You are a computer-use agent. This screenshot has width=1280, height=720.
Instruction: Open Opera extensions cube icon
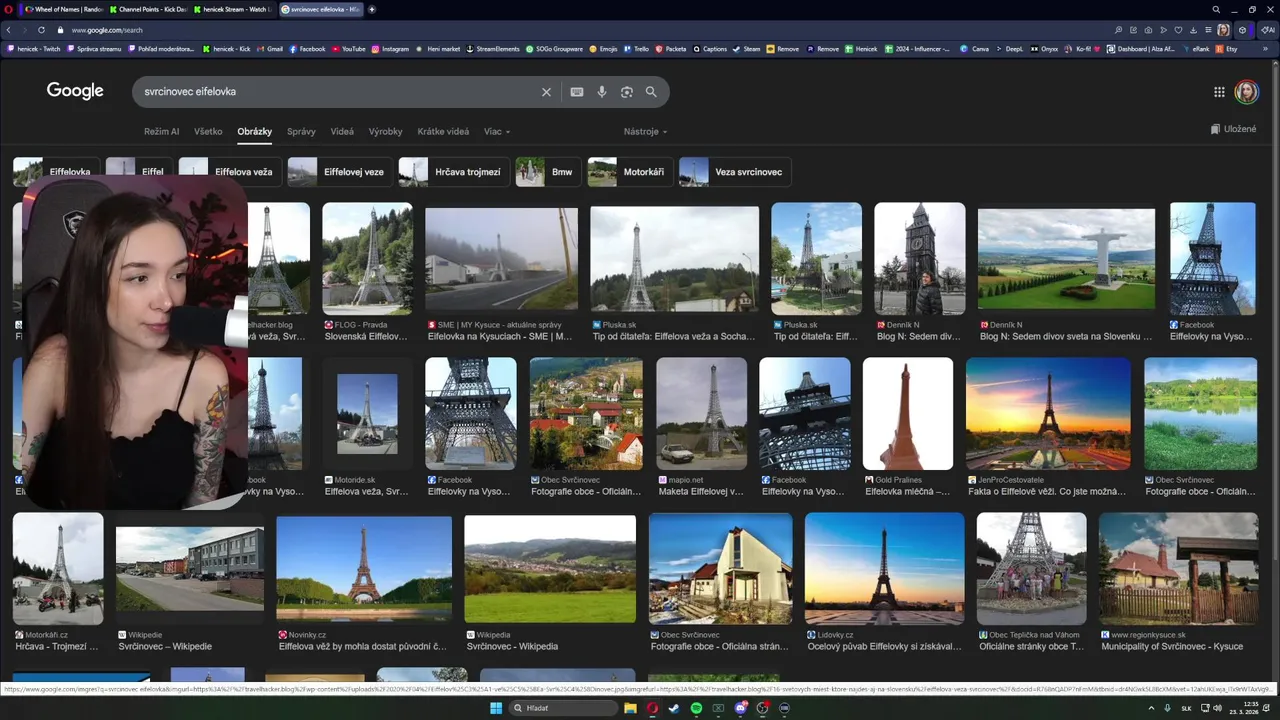1242,30
